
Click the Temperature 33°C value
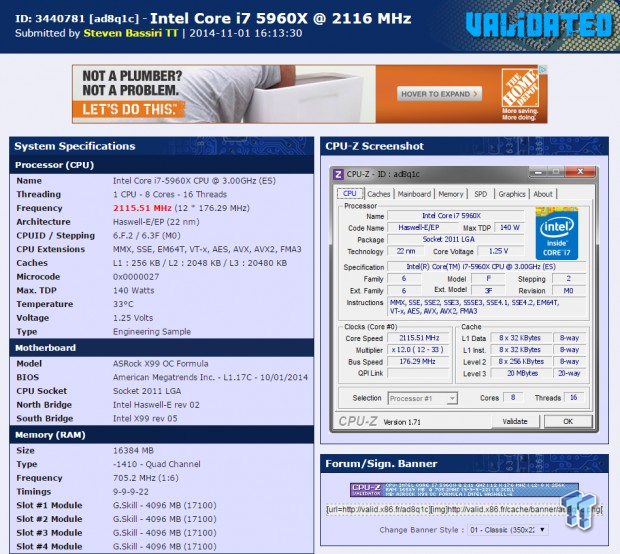[123, 304]
